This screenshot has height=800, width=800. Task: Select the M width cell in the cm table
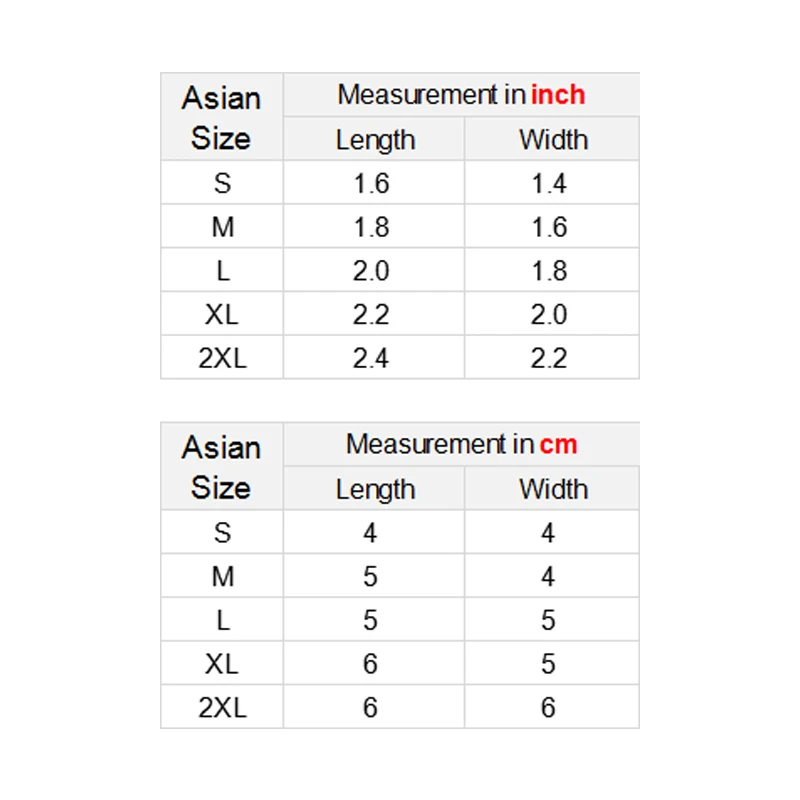coord(548,577)
